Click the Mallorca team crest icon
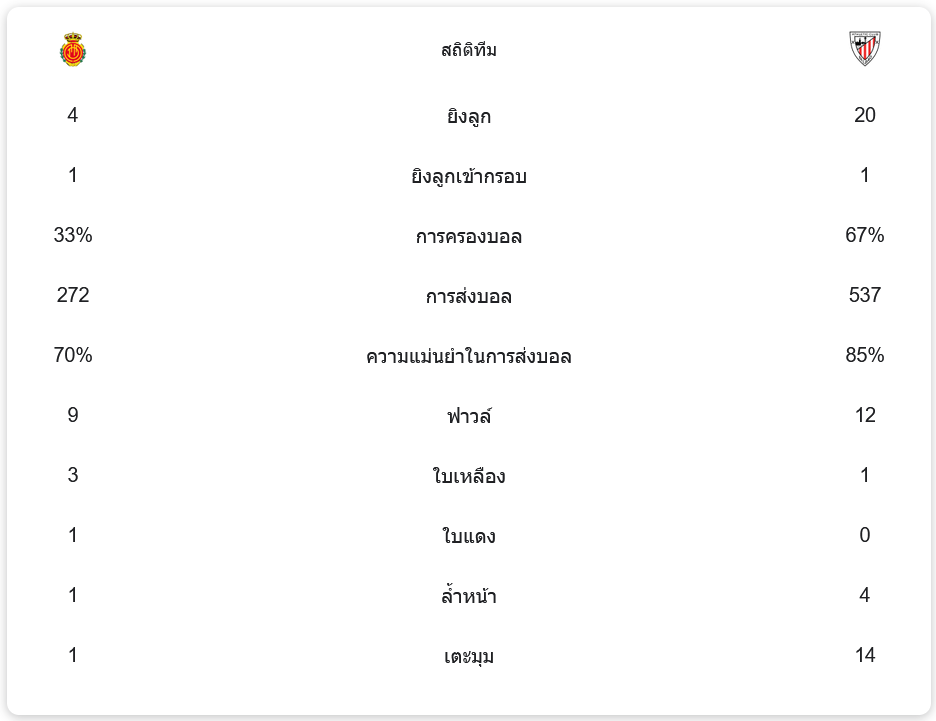This screenshot has height=721, width=936. (73, 49)
